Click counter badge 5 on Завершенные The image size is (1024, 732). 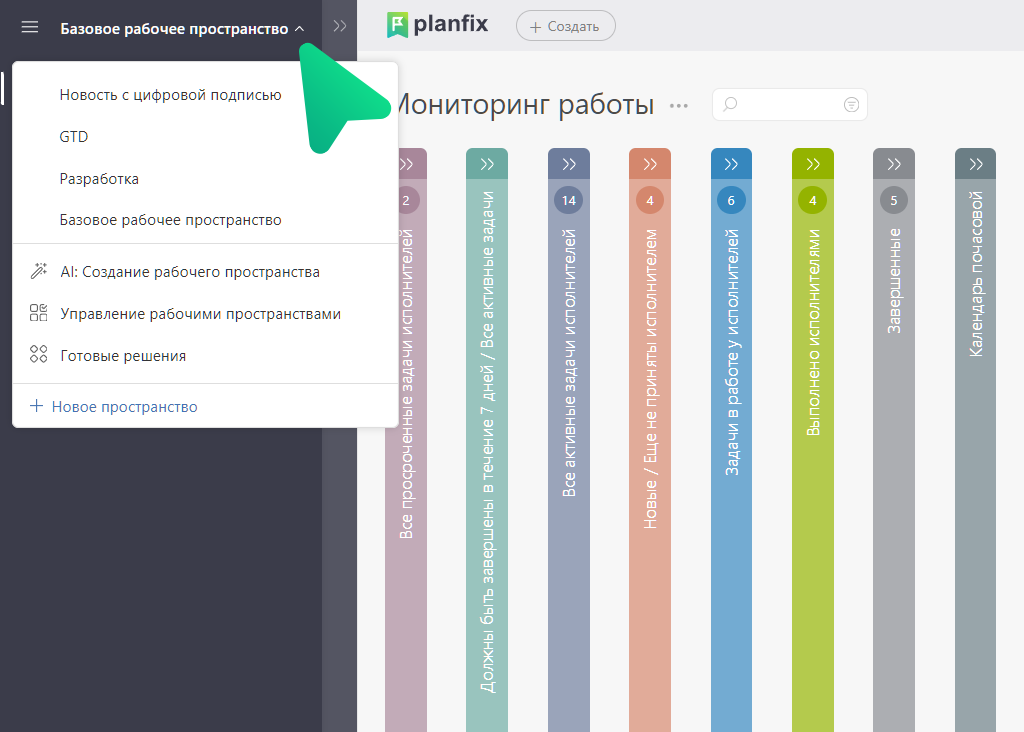coord(894,200)
